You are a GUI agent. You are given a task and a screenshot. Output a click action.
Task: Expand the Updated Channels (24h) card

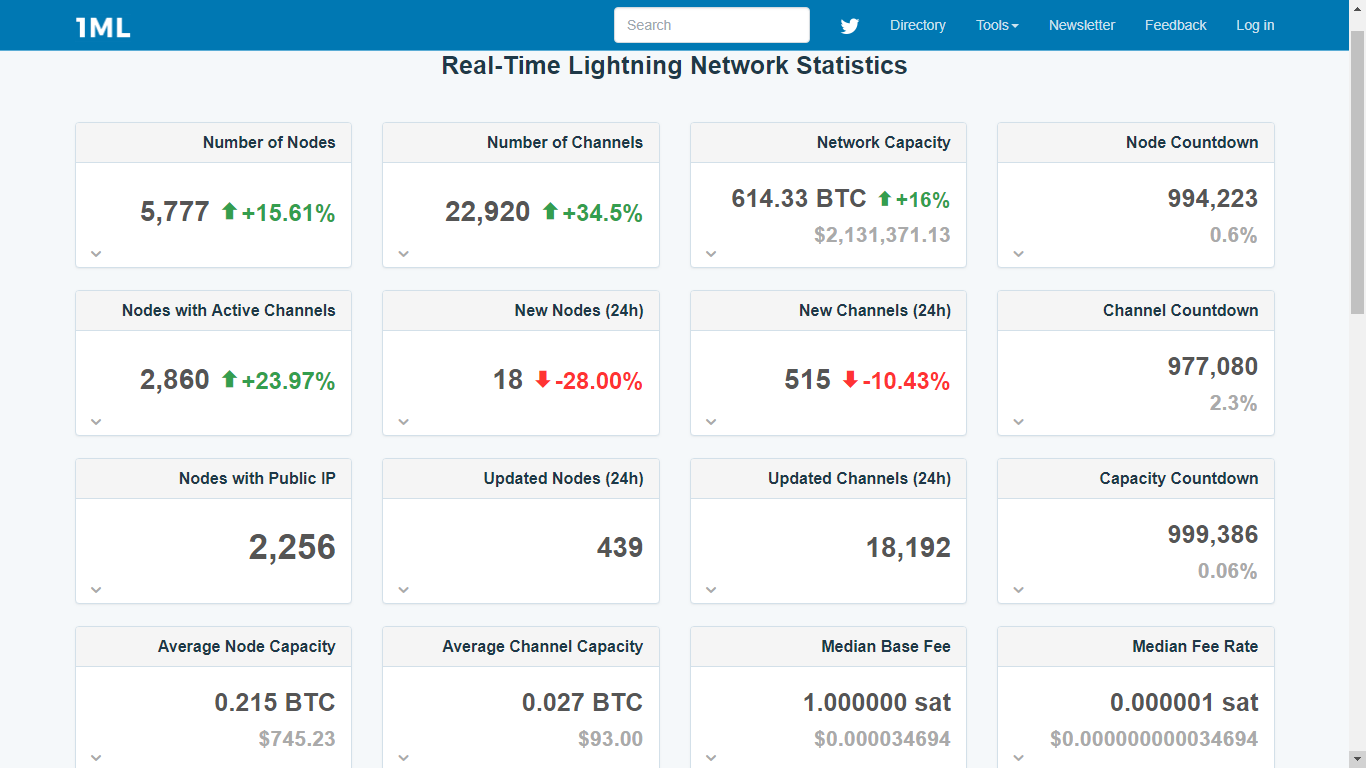pyautogui.click(x=711, y=590)
